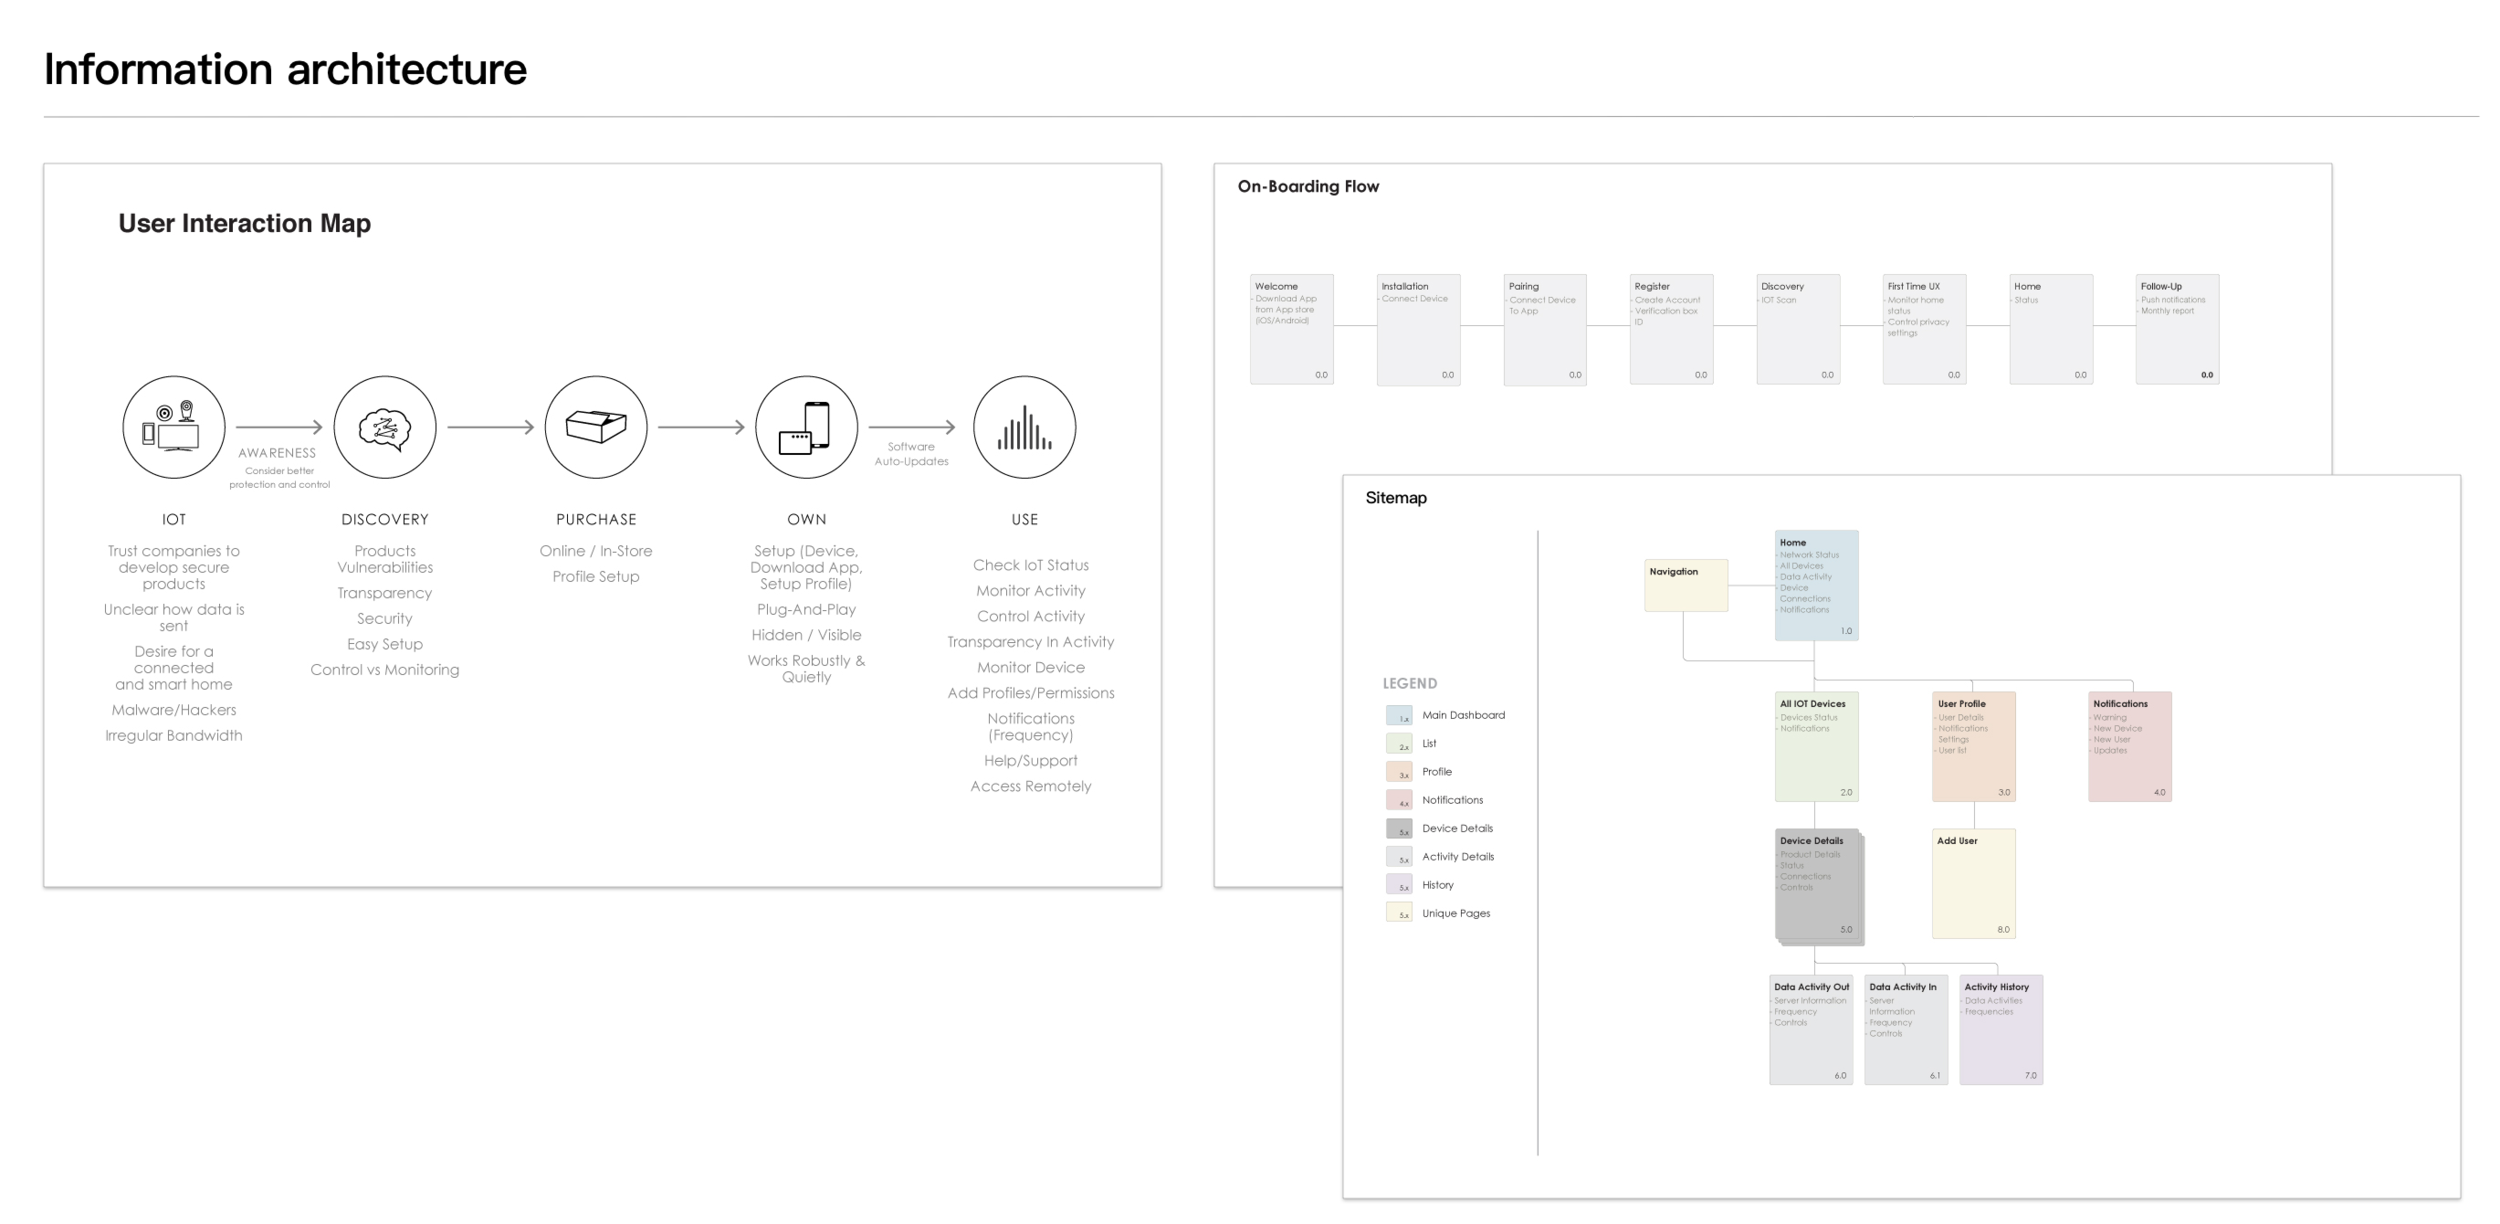Image resolution: width=2500 pixels, height=1224 pixels.
Task: Click the brain icon above Discovery
Action: point(385,427)
